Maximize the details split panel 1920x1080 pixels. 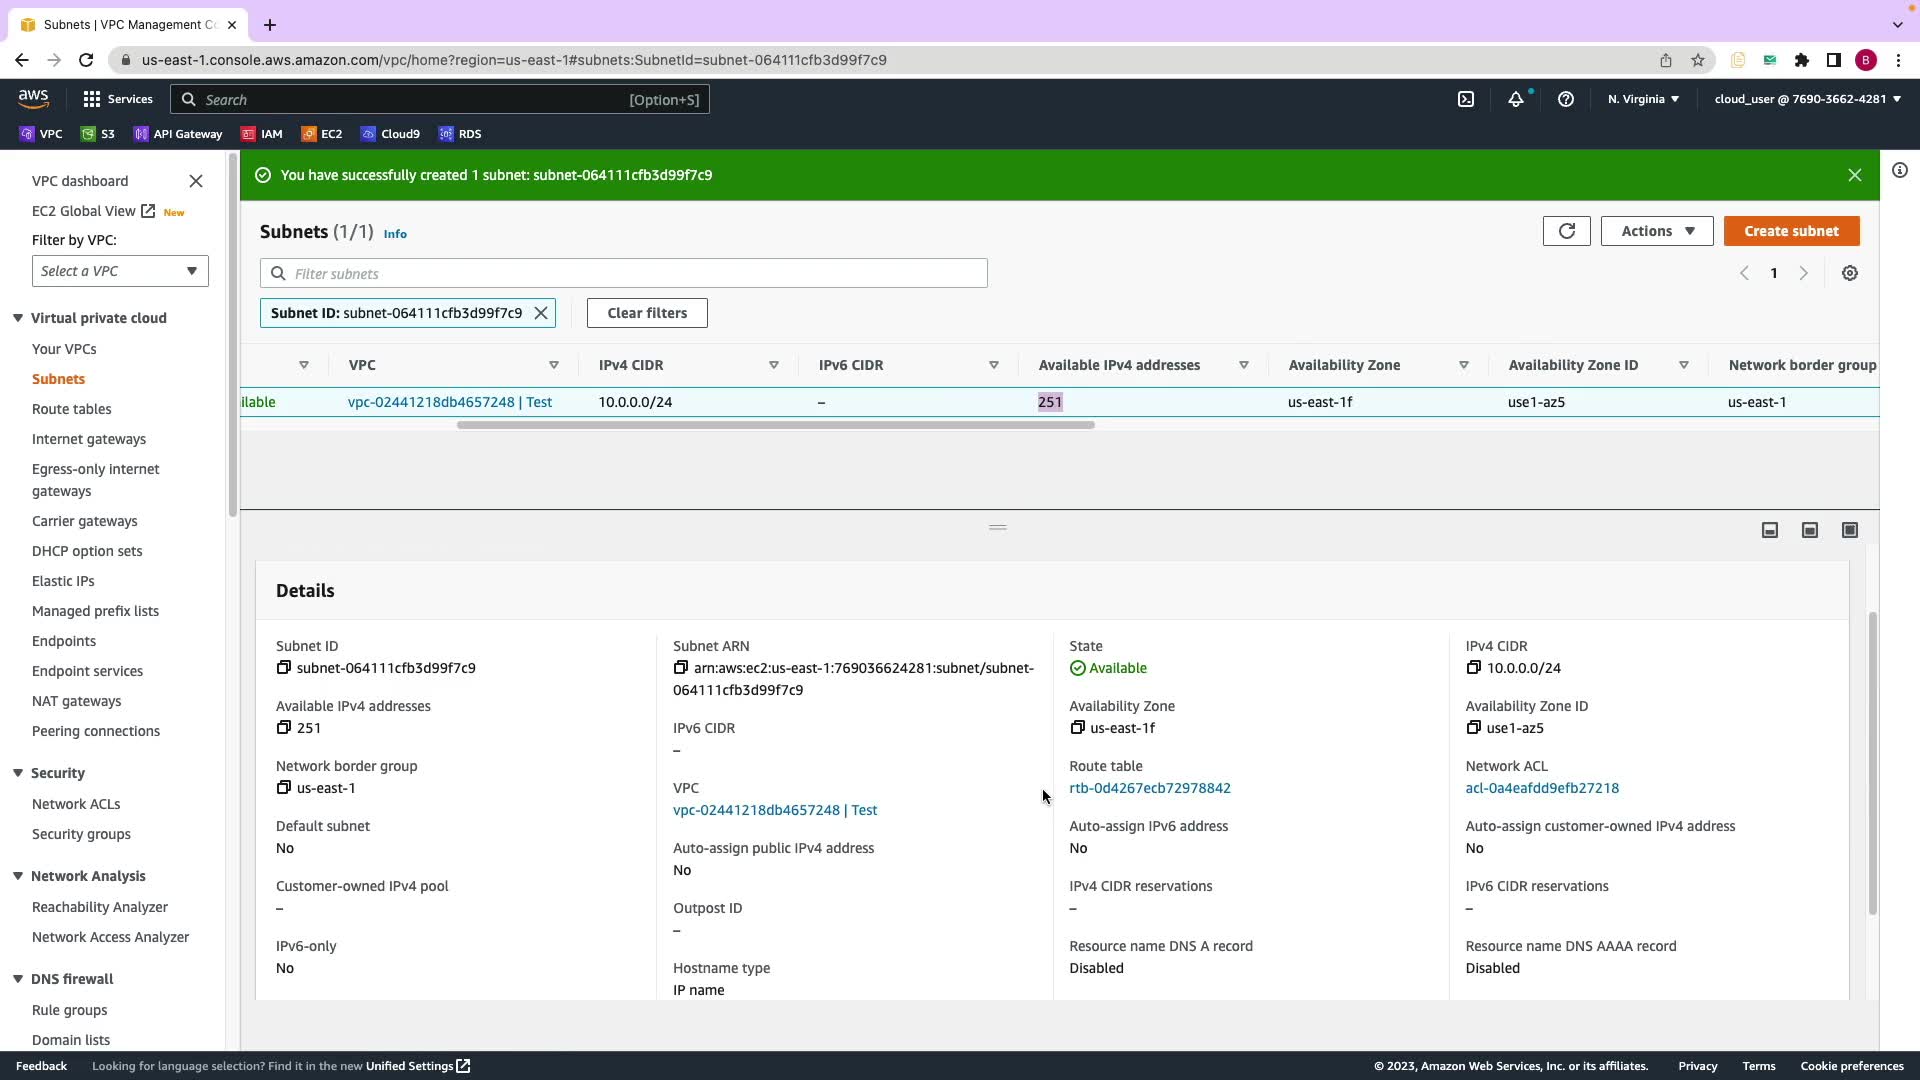click(1850, 530)
